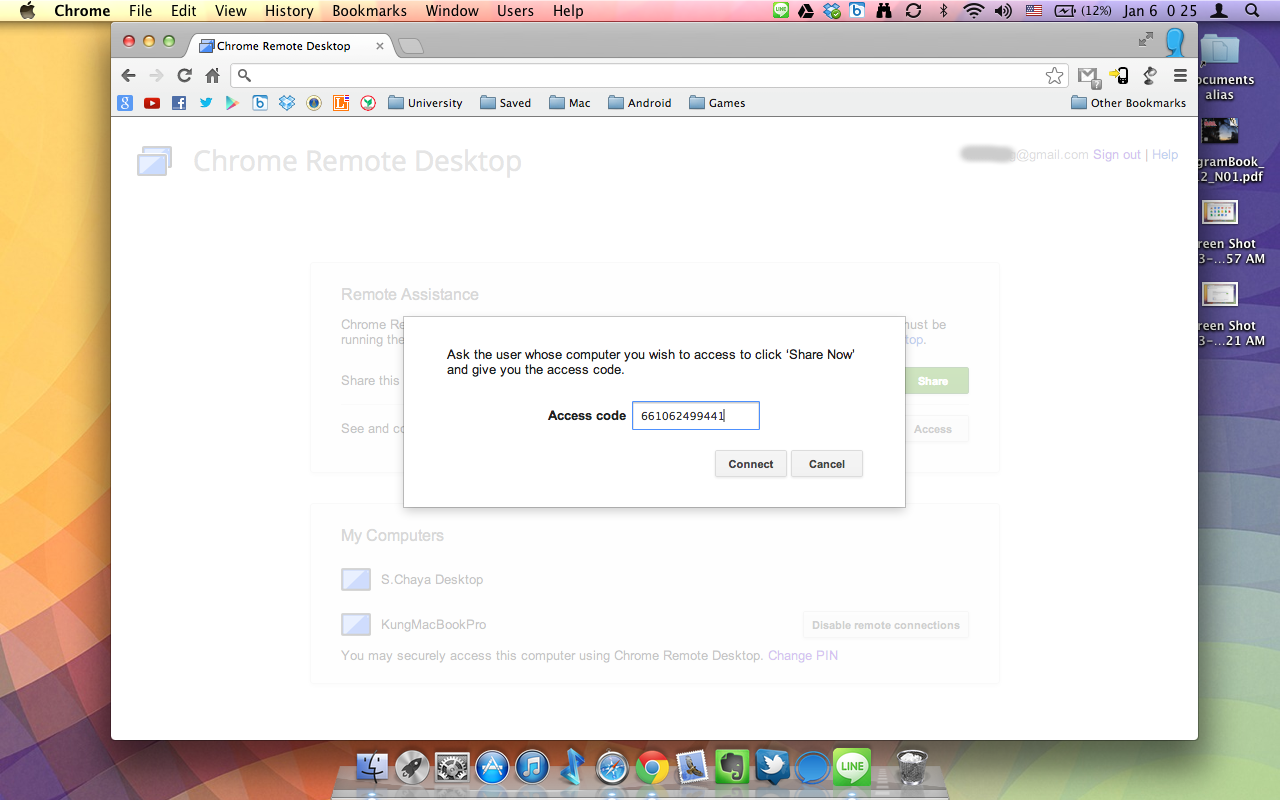Image resolution: width=1280 pixels, height=800 pixels.
Task: Open the Twitter bookmark
Action: (x=206, y=103)
